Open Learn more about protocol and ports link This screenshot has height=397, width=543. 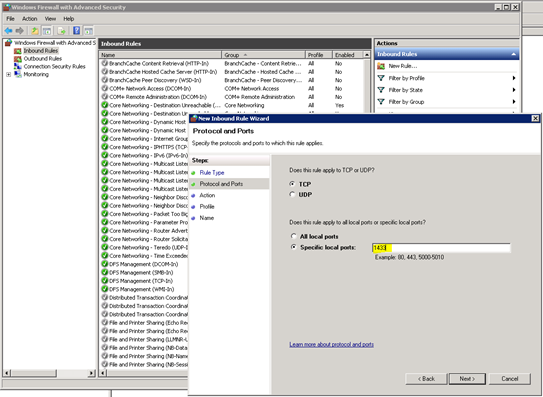pyautogui.click(x=331, y=344)
